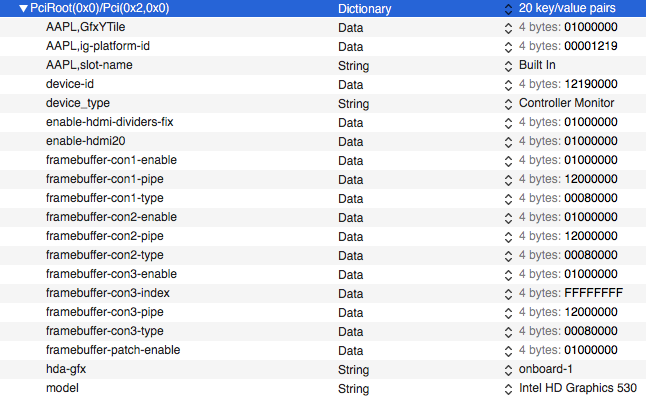Image resolution: width=646 pixels, height=397 pixels.
Task: Open type stepper for AAPL,GfxYTile row
Action: coord(508,28)
